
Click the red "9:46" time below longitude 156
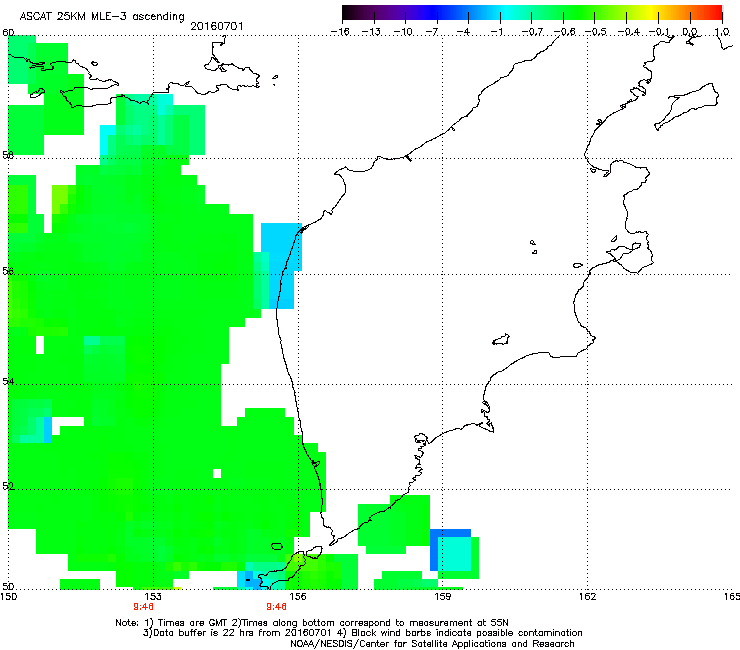[277, 607]
